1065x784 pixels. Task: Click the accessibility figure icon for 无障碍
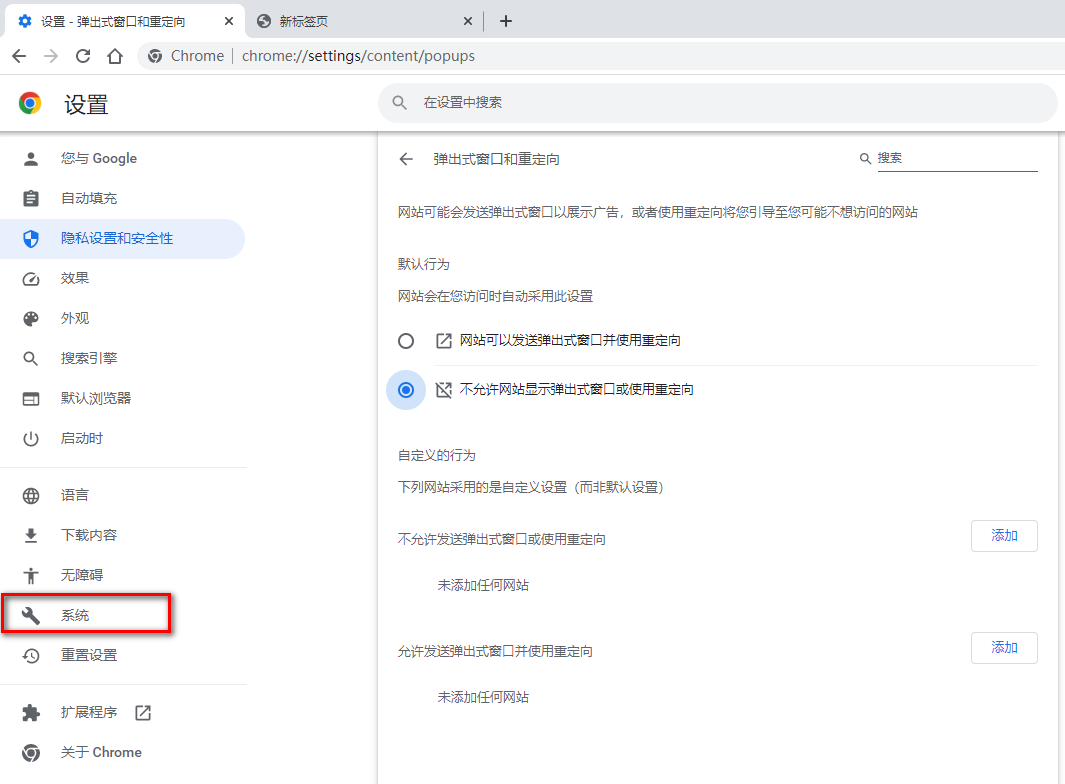coord(31,575)
